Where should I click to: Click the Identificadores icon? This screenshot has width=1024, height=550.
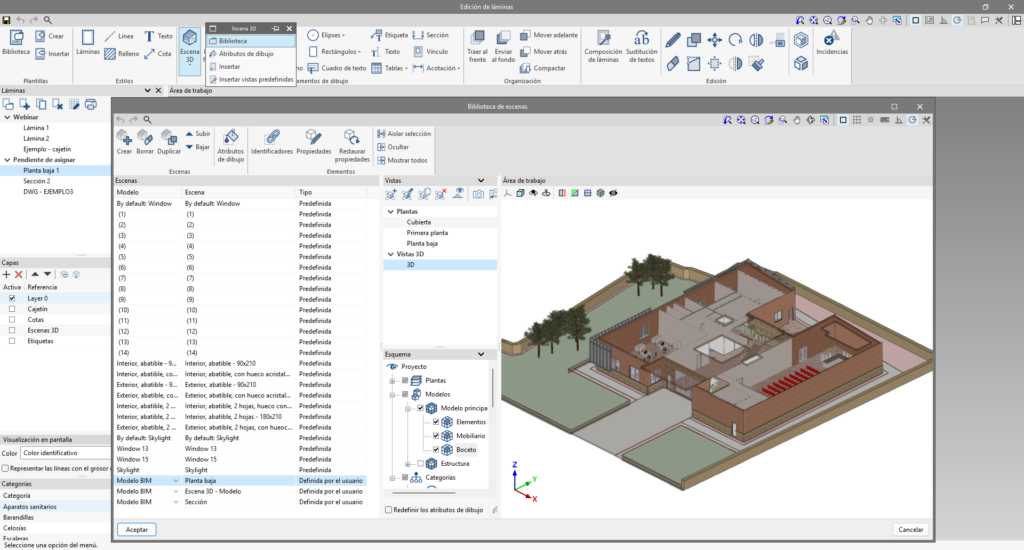click(271, 139)
